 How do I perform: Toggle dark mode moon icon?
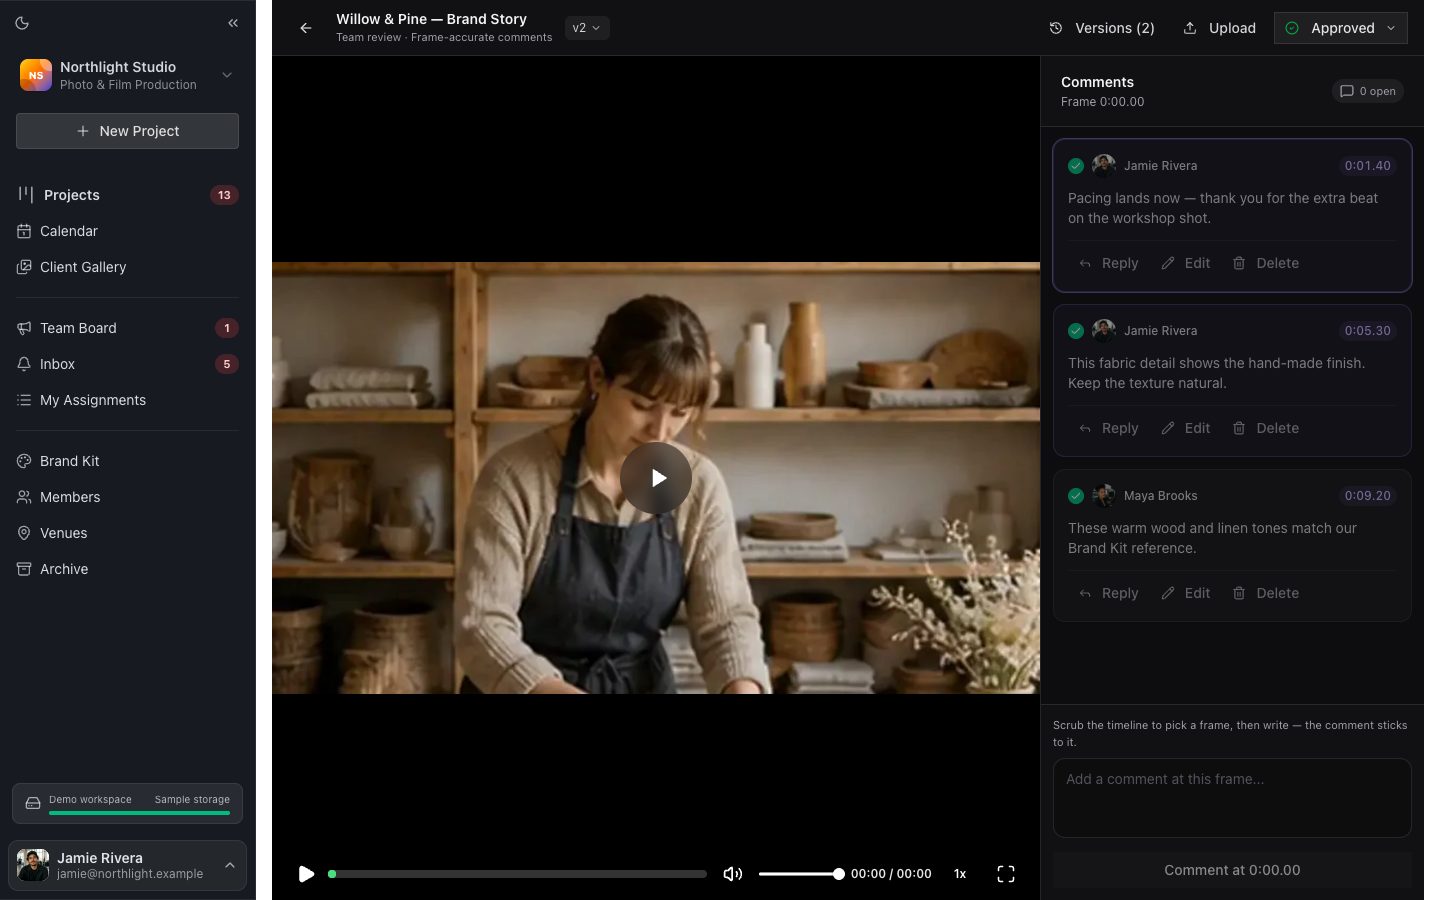tap(23, 23)
